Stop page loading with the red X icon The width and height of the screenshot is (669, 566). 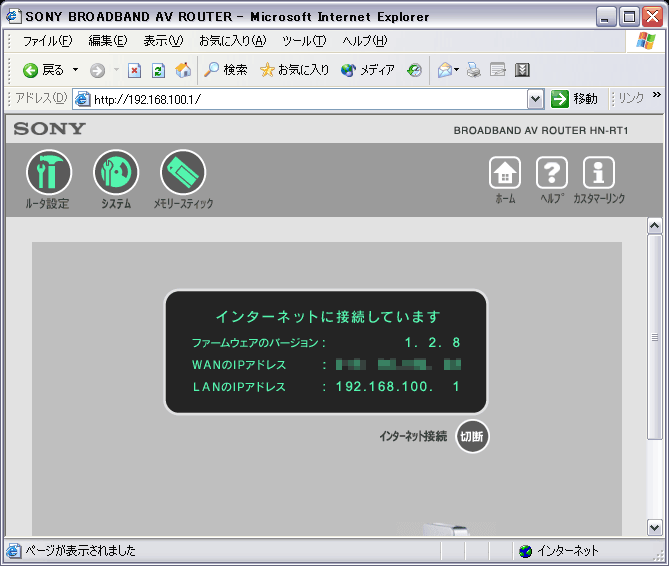coord(134,70)
